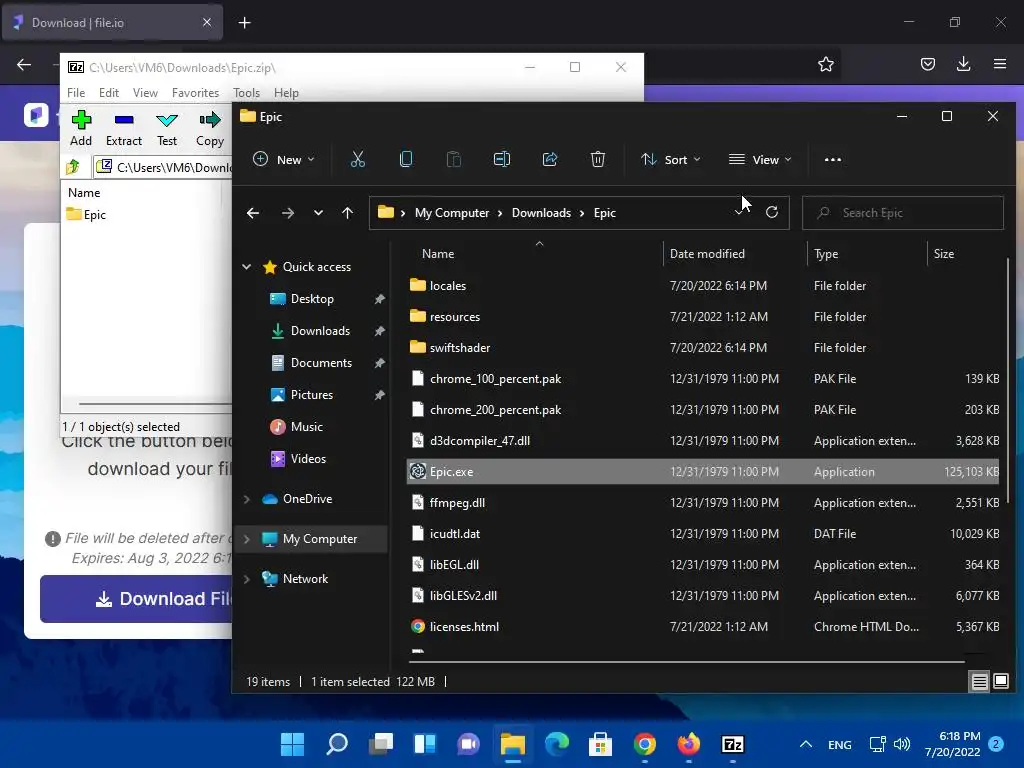Open the View menu in 7-Zip
Screen dimensions: 1024x768
point(145,93)
